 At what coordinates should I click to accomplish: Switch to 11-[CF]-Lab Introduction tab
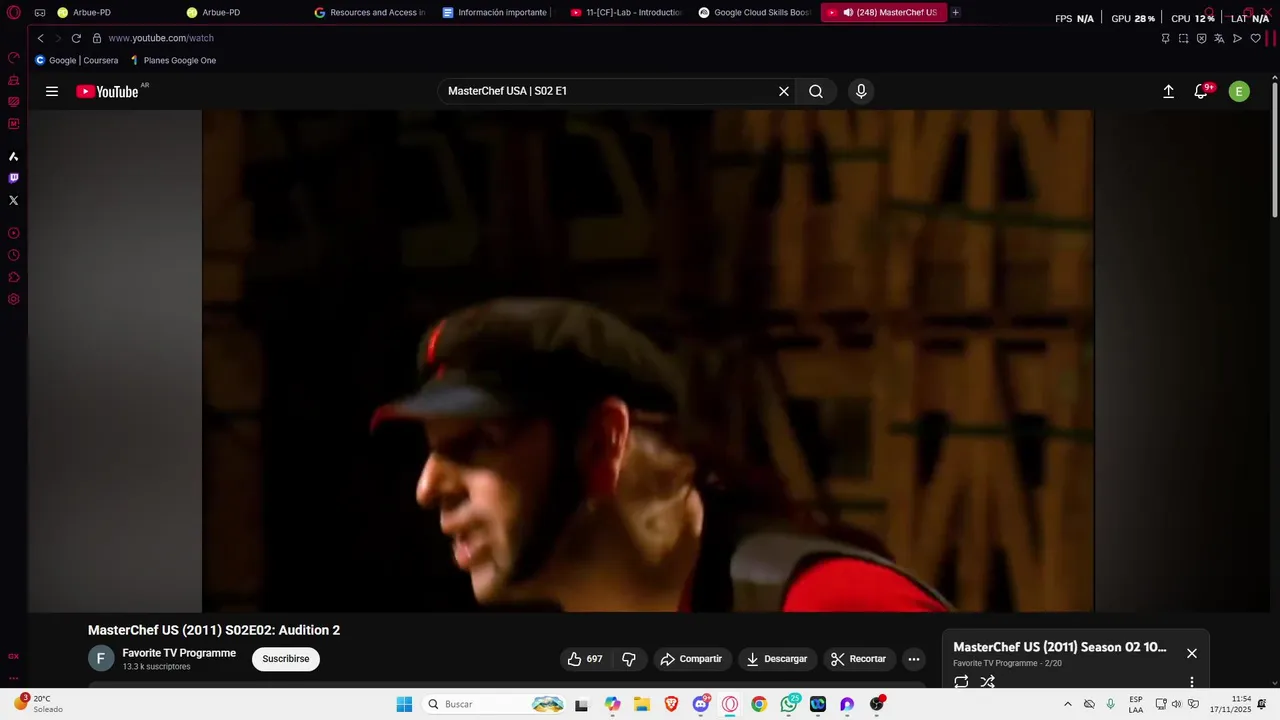tap(625, 13)
